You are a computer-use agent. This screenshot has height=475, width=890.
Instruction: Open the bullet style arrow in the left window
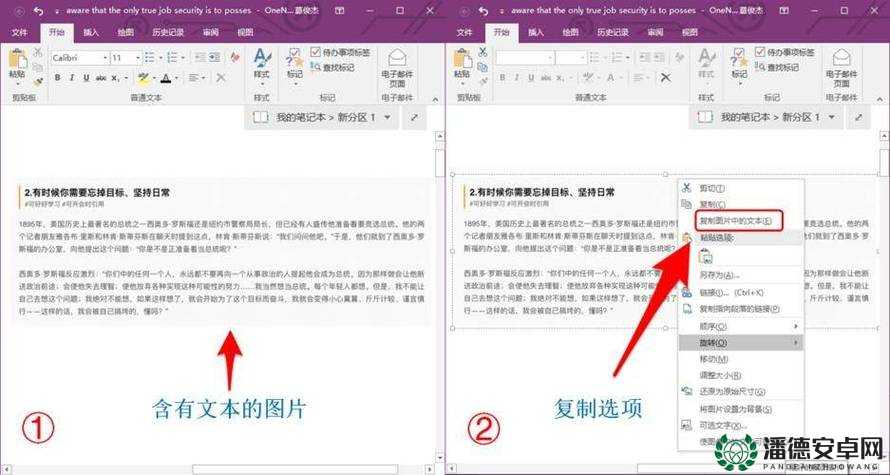(161, 58)
